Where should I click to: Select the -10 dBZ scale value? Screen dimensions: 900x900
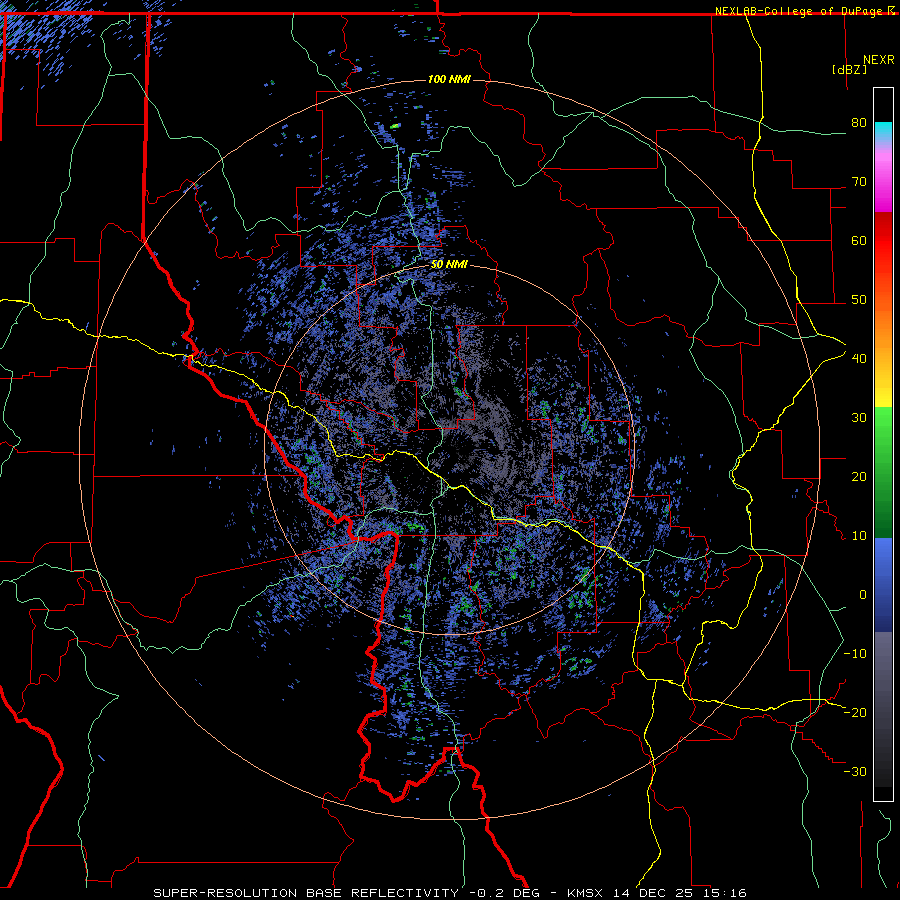click(x=855, y=654)
